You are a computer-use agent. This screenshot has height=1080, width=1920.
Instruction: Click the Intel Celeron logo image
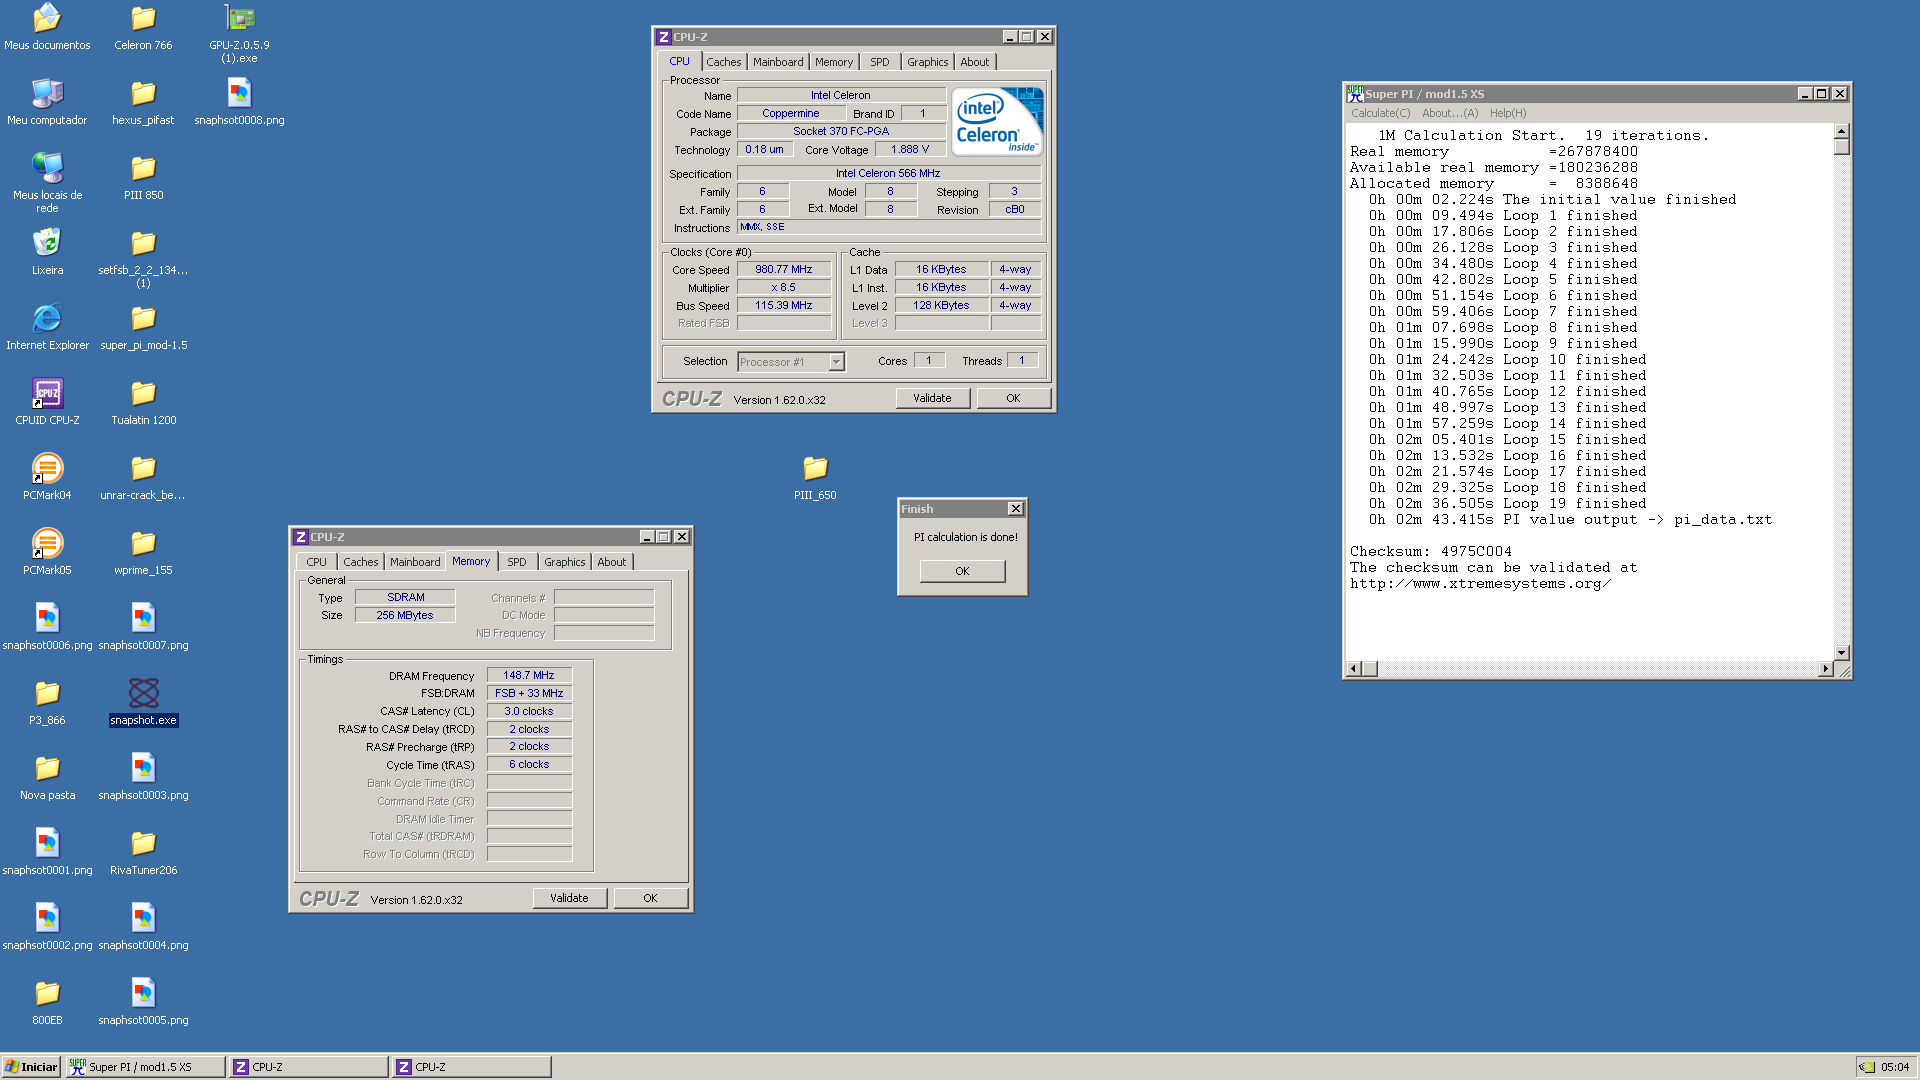pos(998,121)
